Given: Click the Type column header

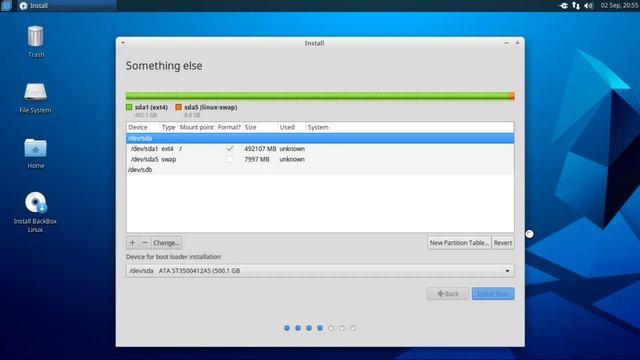Looking at the screenshot, I should point(169,127).
